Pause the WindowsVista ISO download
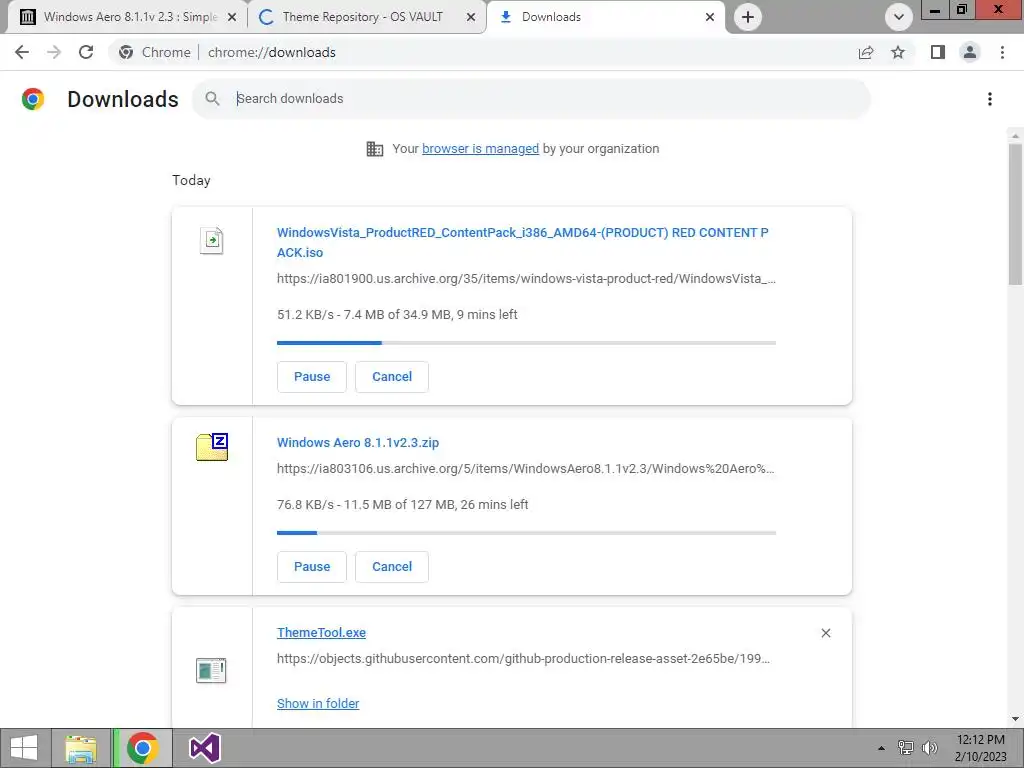Image resolution: width=1024 pixels, height=768 pixels. 312,377
